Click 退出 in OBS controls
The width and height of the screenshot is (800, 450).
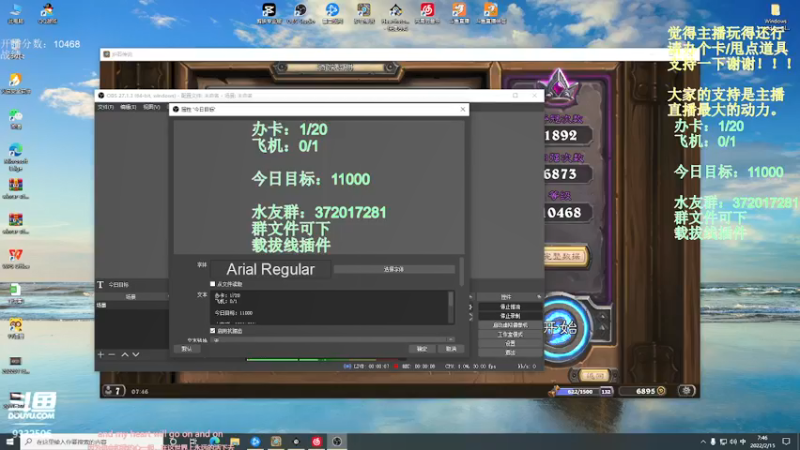(x=510, y=353)
